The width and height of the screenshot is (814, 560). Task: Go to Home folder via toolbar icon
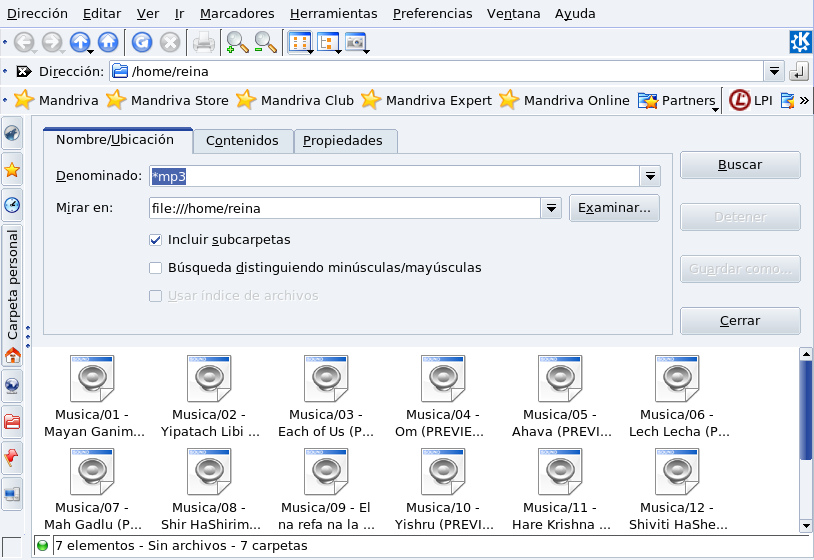(x=107, y=42)
